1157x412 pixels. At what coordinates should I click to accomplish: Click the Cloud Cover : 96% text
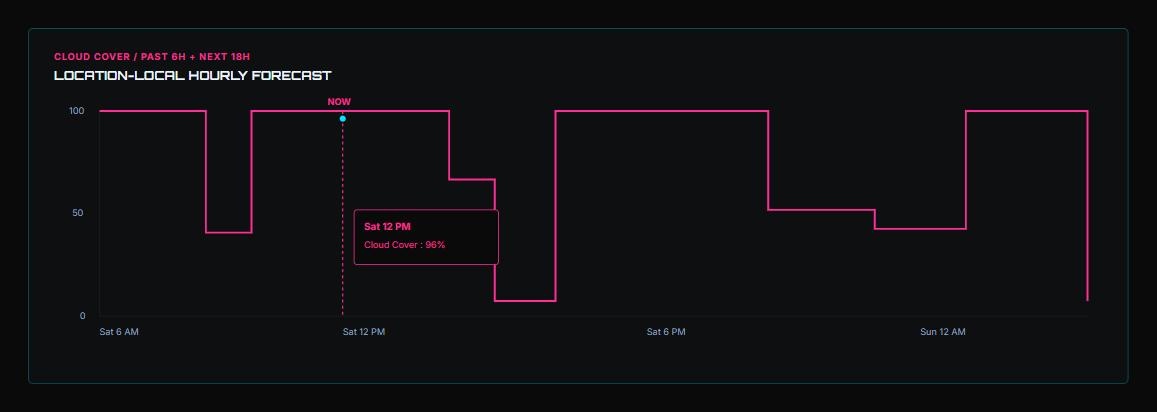(x=404, y=244)
